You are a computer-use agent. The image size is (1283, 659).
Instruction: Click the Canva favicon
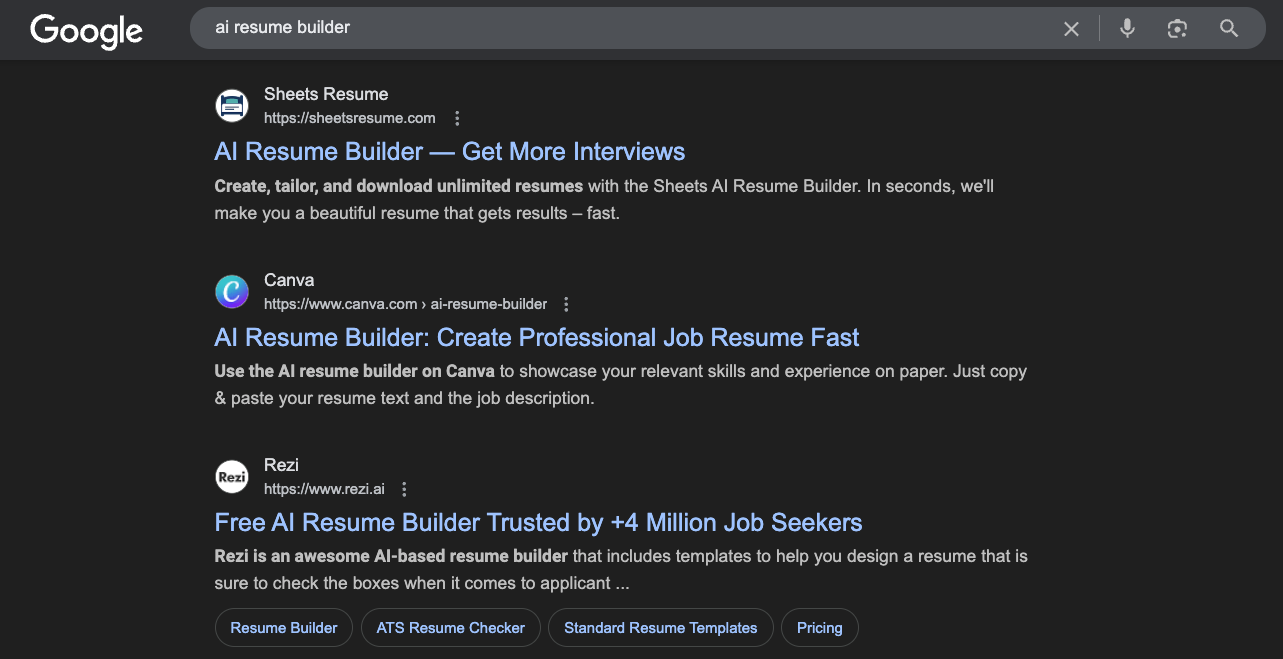click(x=232, y=292)
